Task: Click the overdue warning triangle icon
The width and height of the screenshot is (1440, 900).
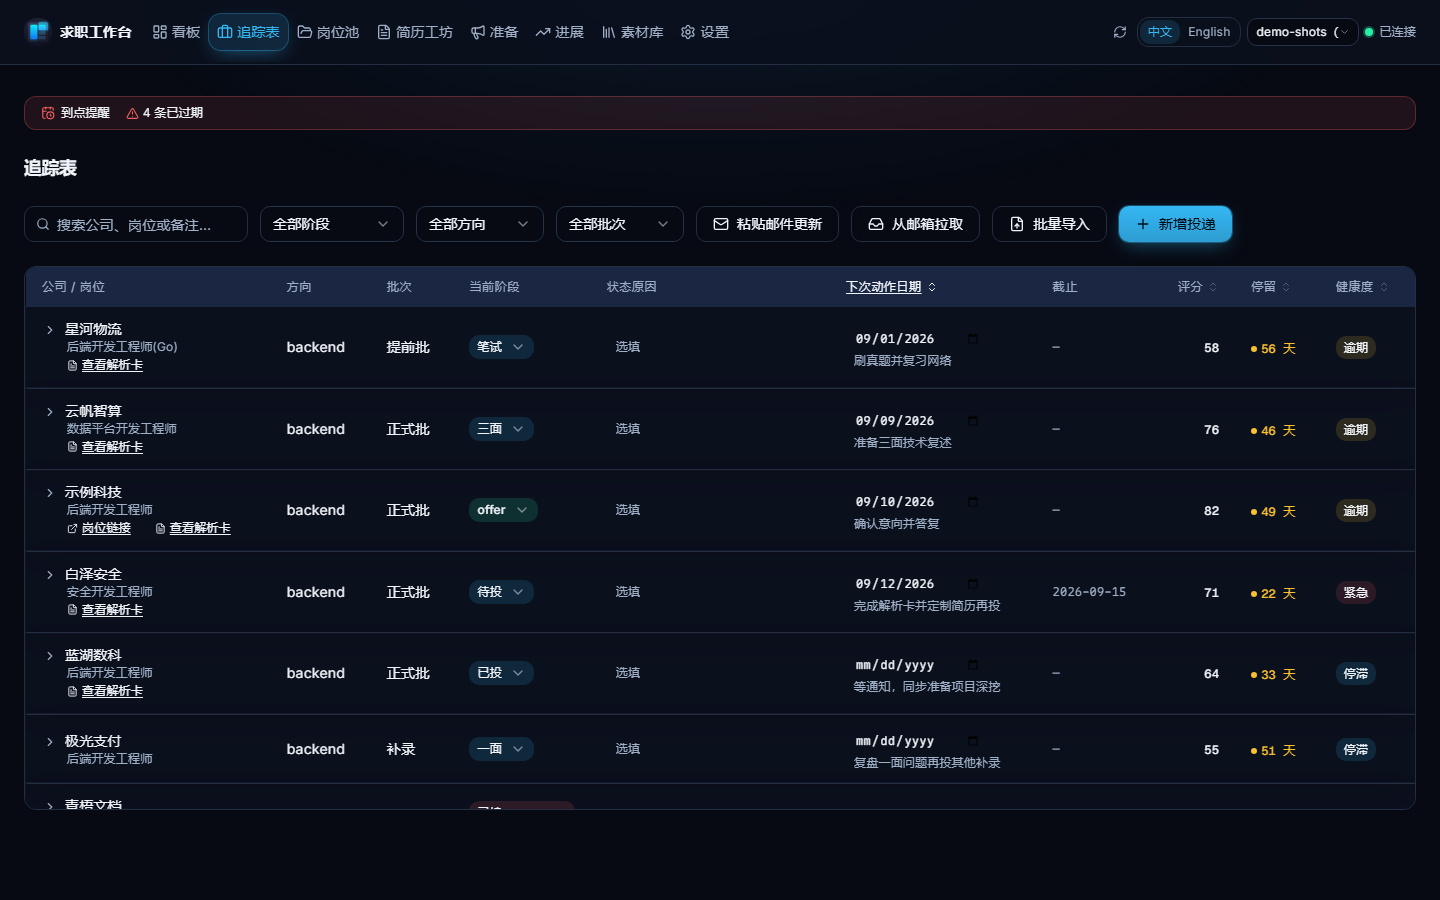Action: (x=132, y=113)
